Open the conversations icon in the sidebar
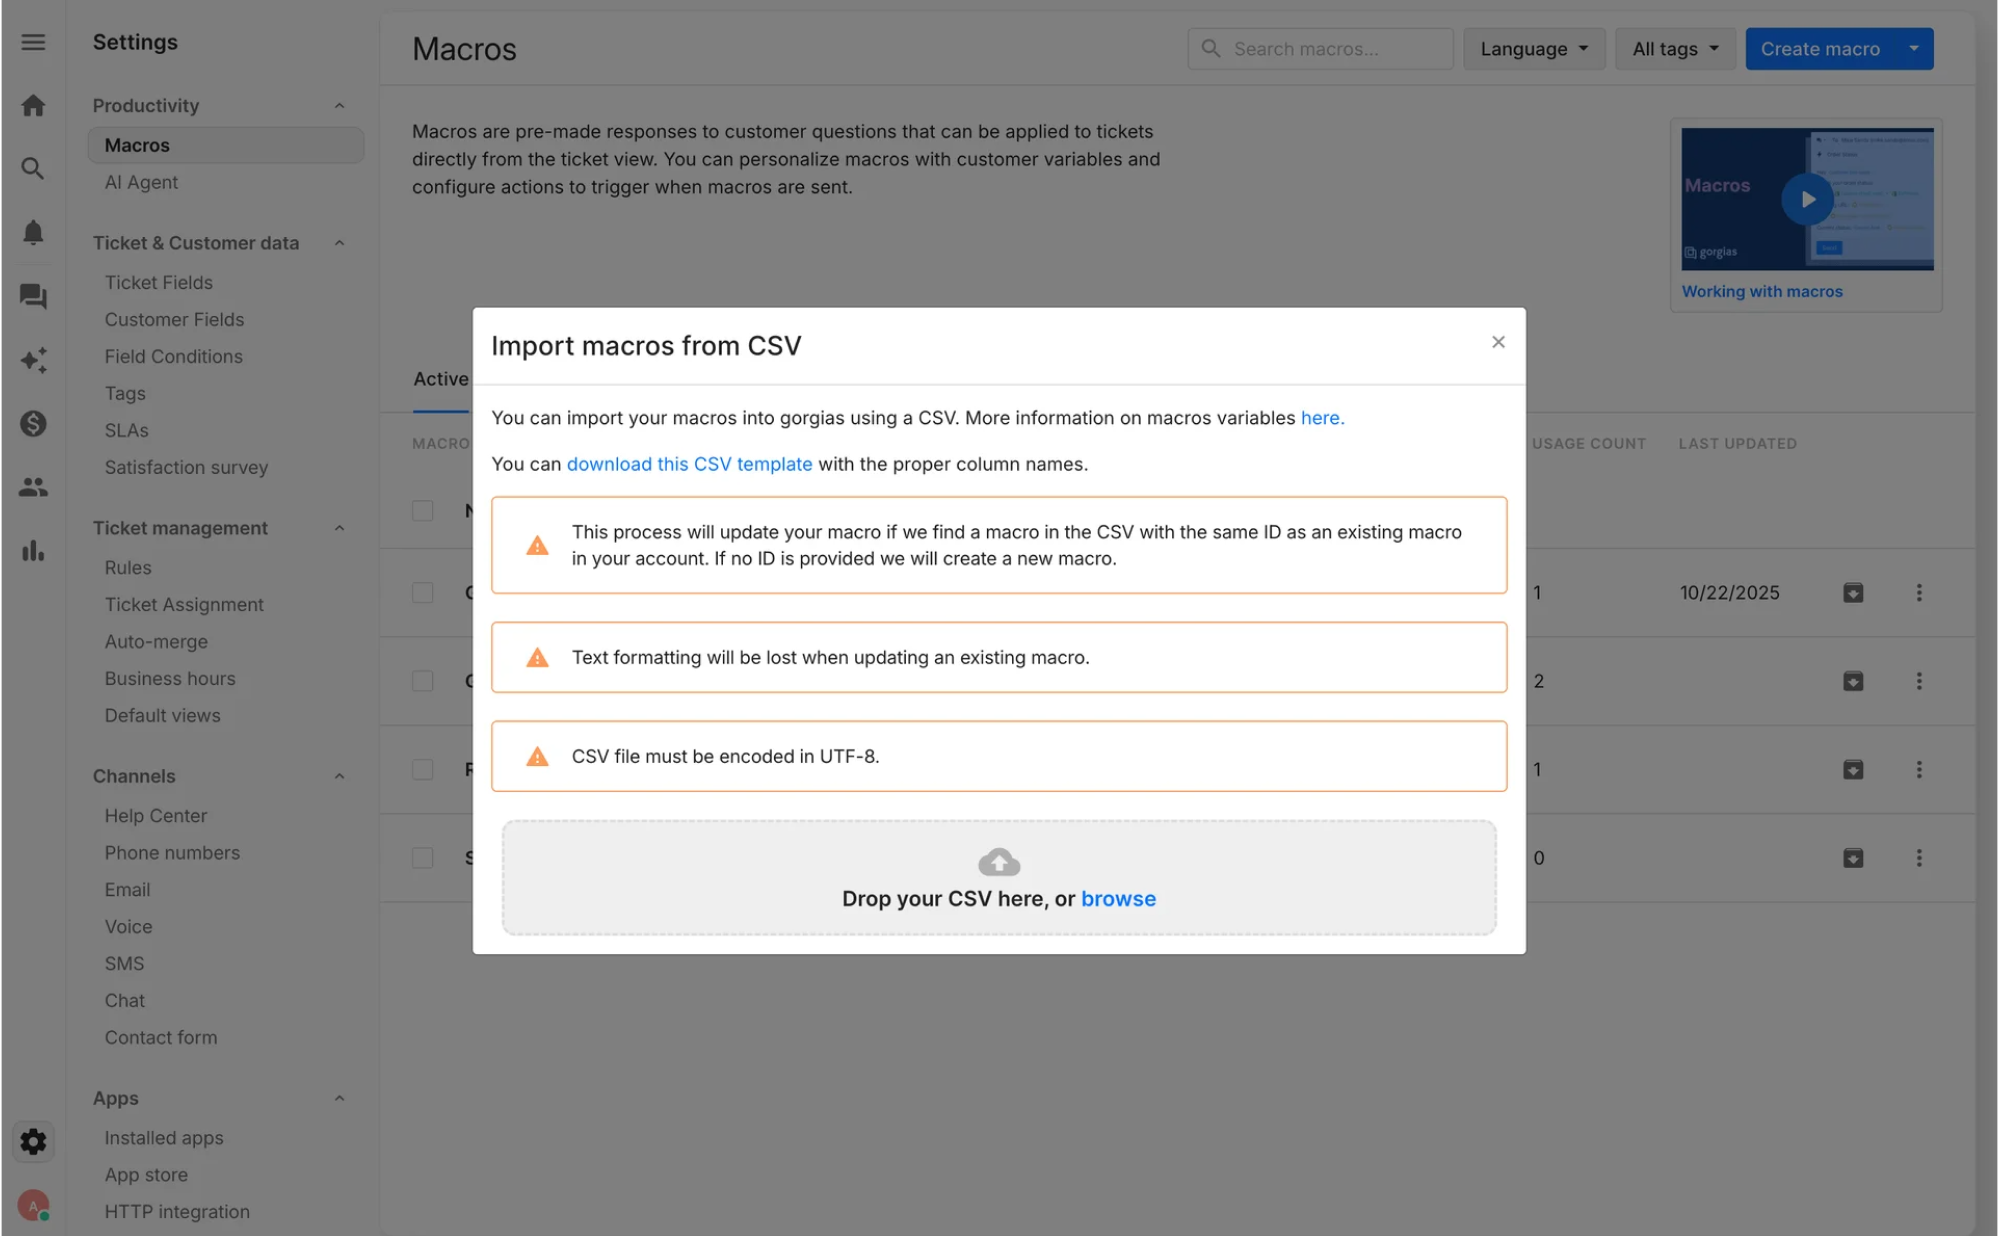Image resolution: width=1999 pixels, height=1236 pixels. pyautogui.click(x=33, y=296)
